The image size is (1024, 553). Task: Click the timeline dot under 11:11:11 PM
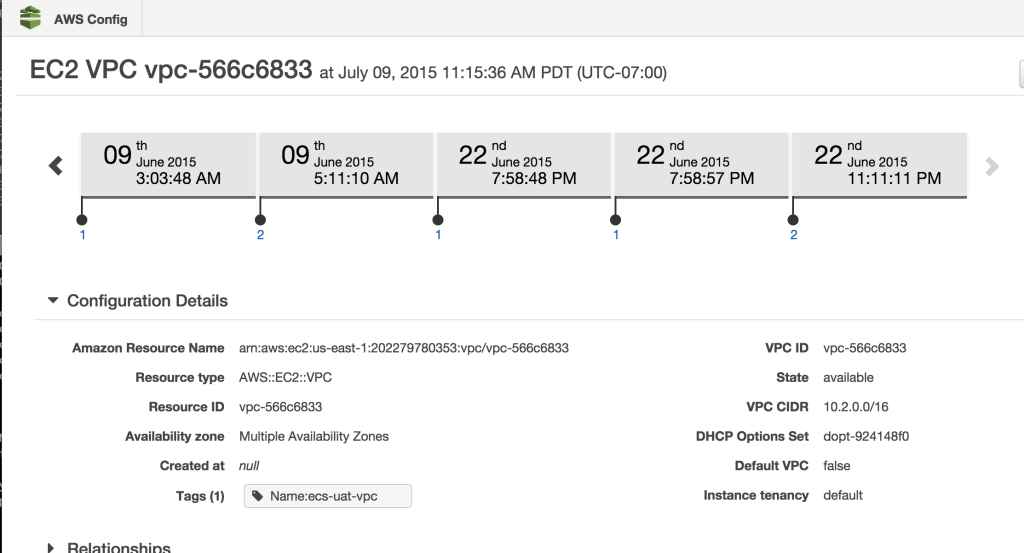click(793, 220)
